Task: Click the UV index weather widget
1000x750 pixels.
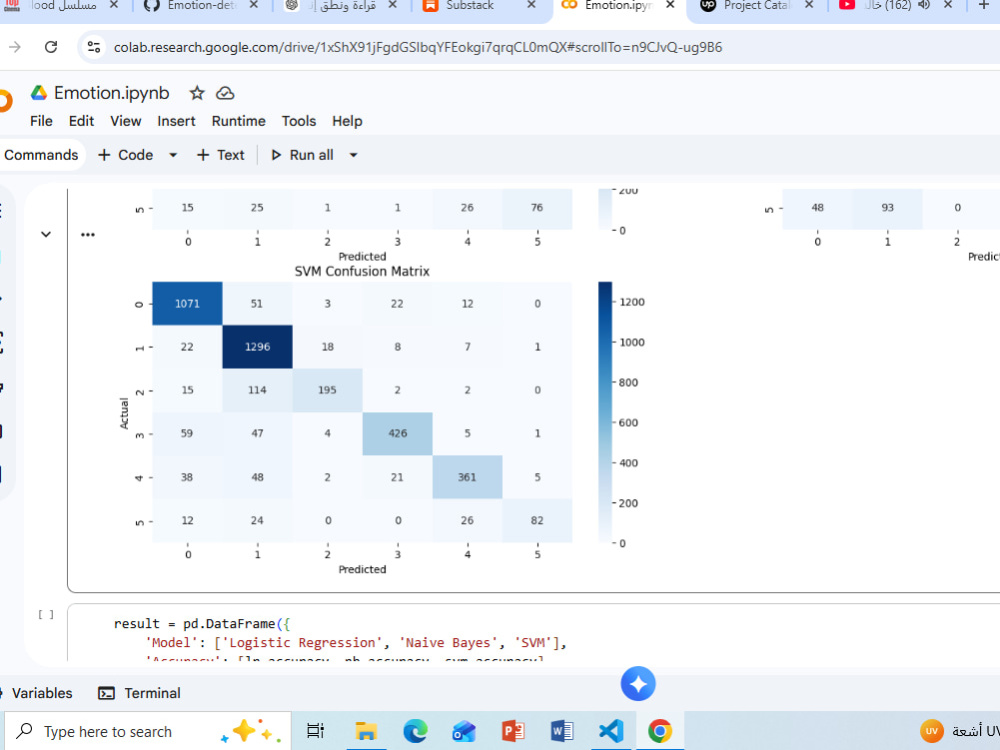Action: point(959,731)
